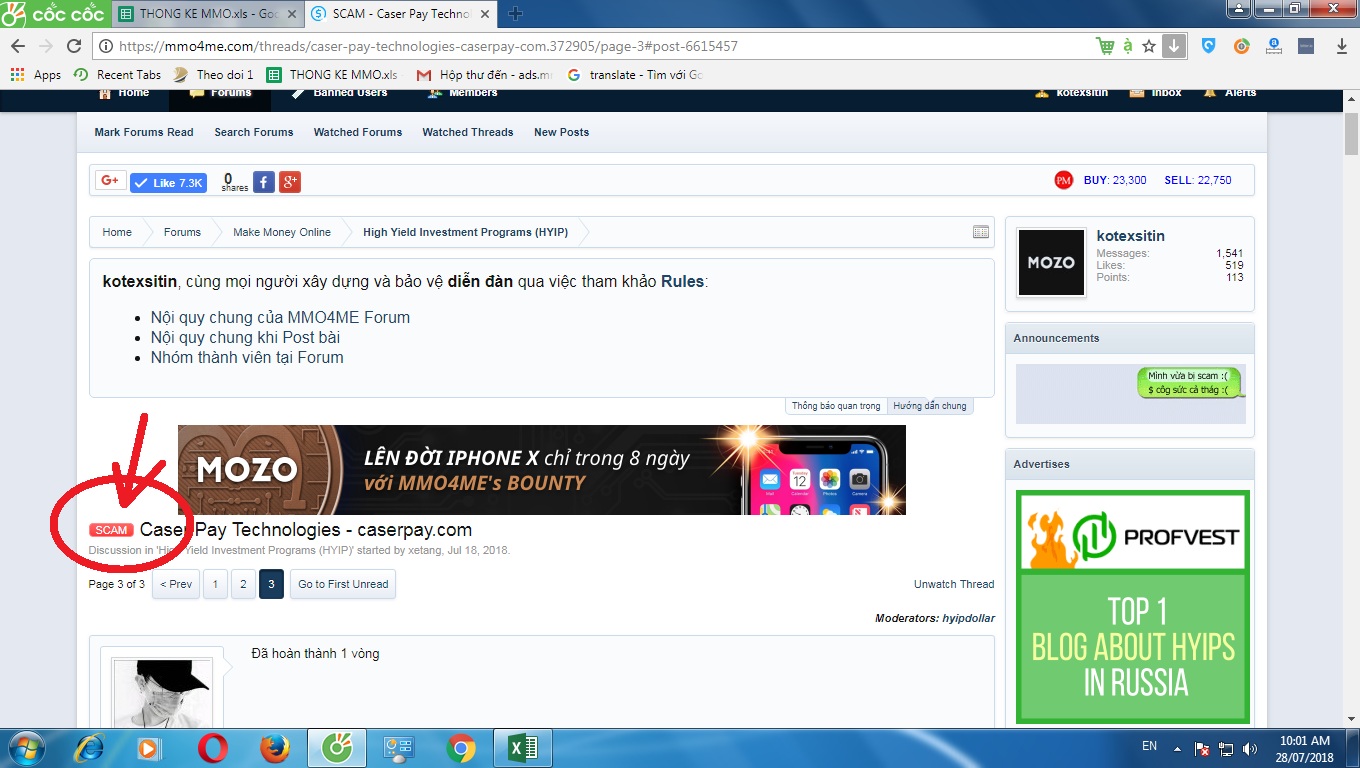Go back with the browser back arrow
The image size is (1360, 768).
pos(18,46)
